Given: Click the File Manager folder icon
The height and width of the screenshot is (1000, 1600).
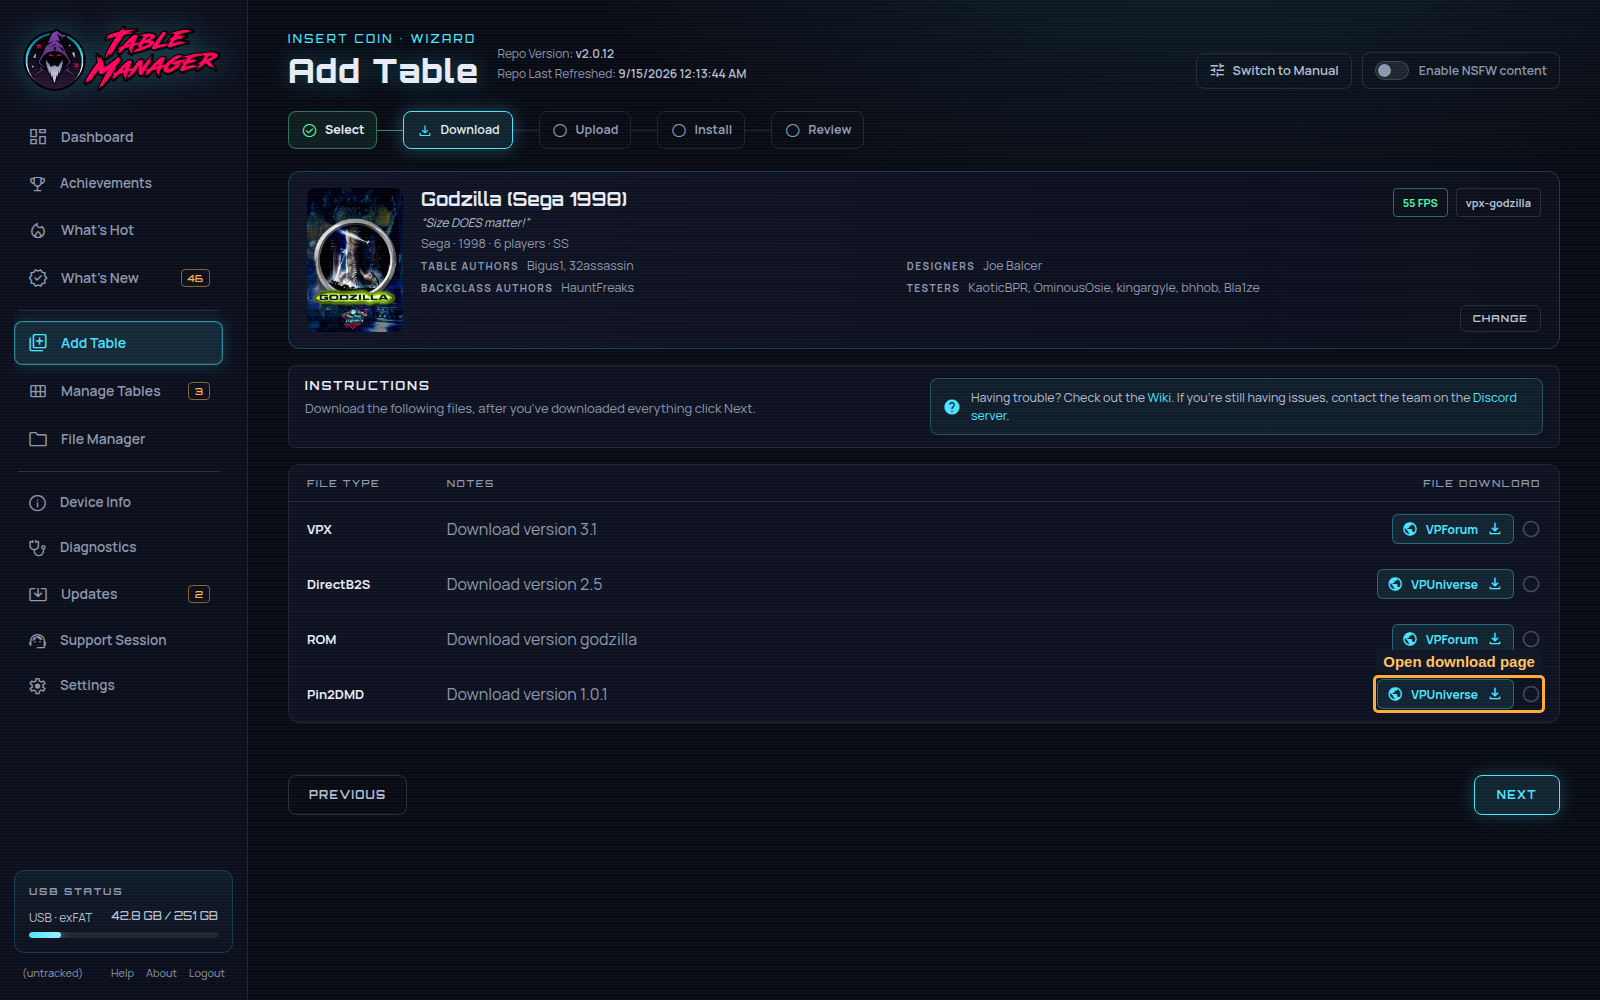Looking at the screenshot, I should (38, 439).
